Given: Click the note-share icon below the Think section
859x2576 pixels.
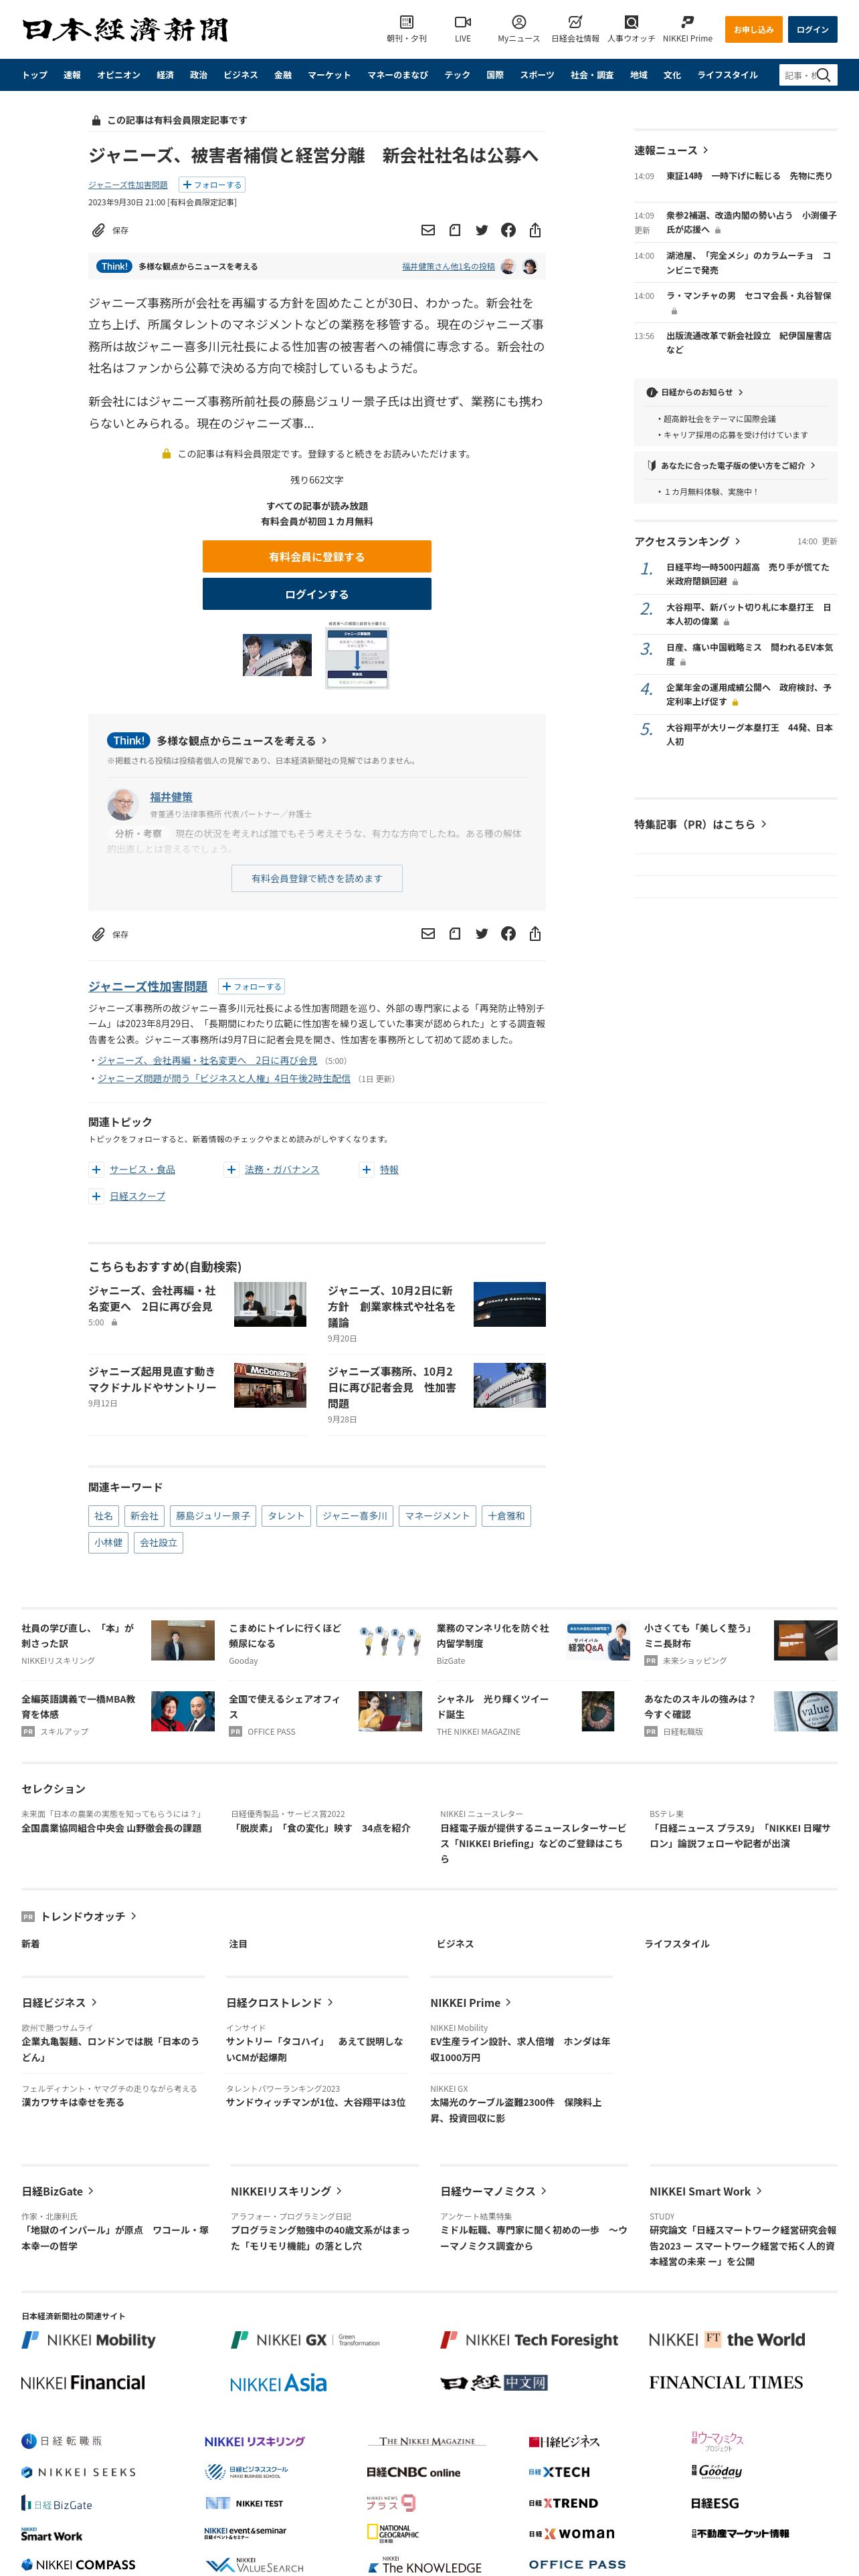Looking at the screenshot, I should click(455, 934).
